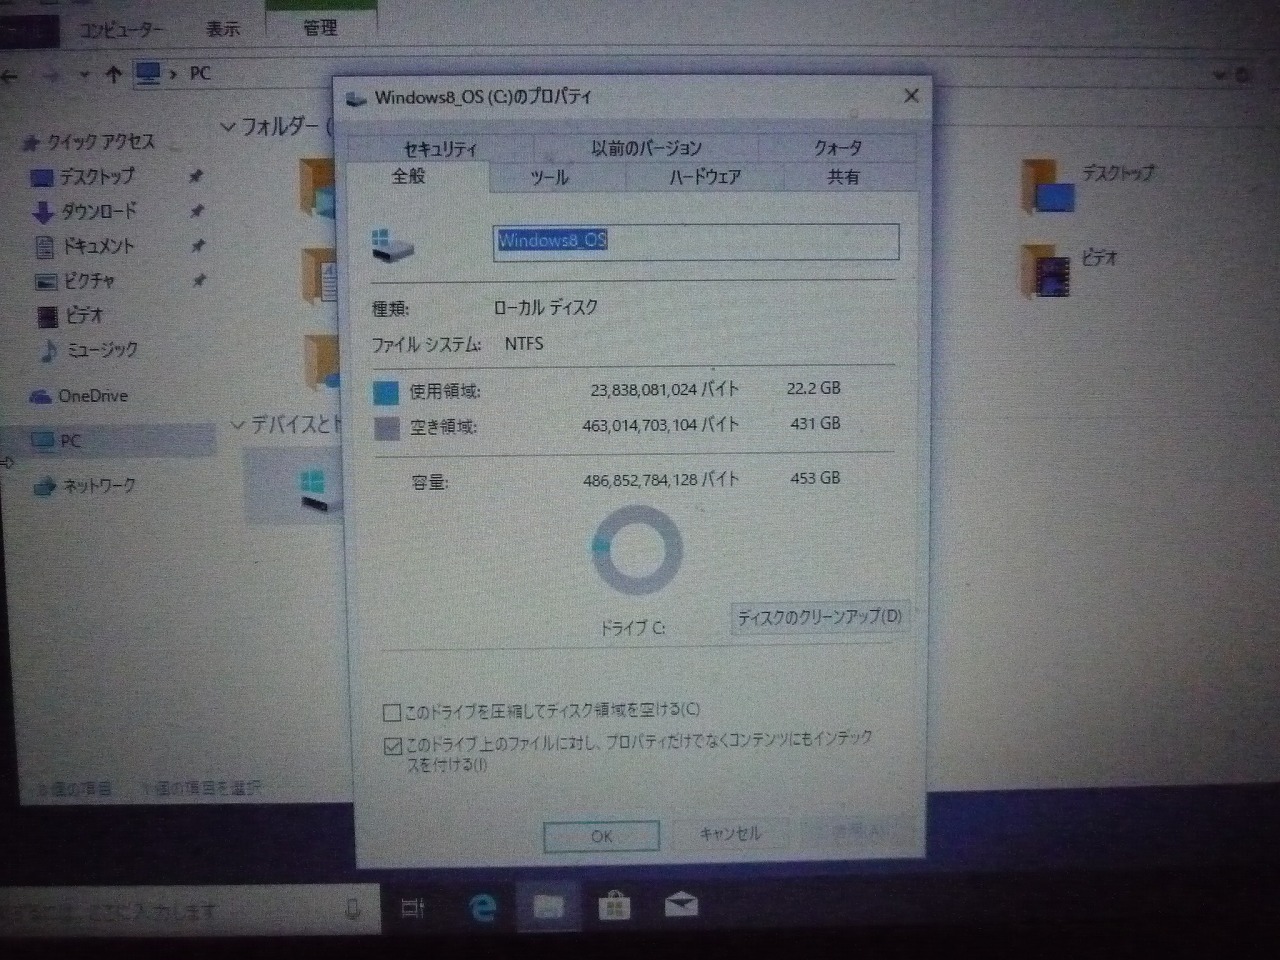Select ビデオ in the navigation pane
Viewport: 1280px width, 960px height.
click(x=84, y=316)
